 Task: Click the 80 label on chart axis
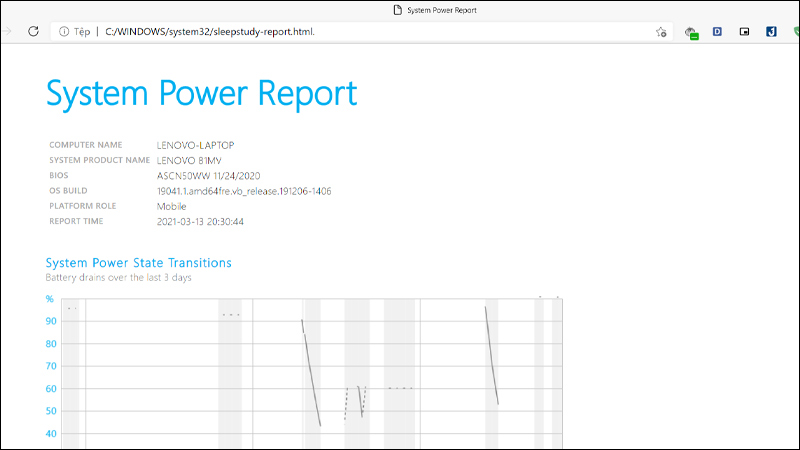click(51, 344)
